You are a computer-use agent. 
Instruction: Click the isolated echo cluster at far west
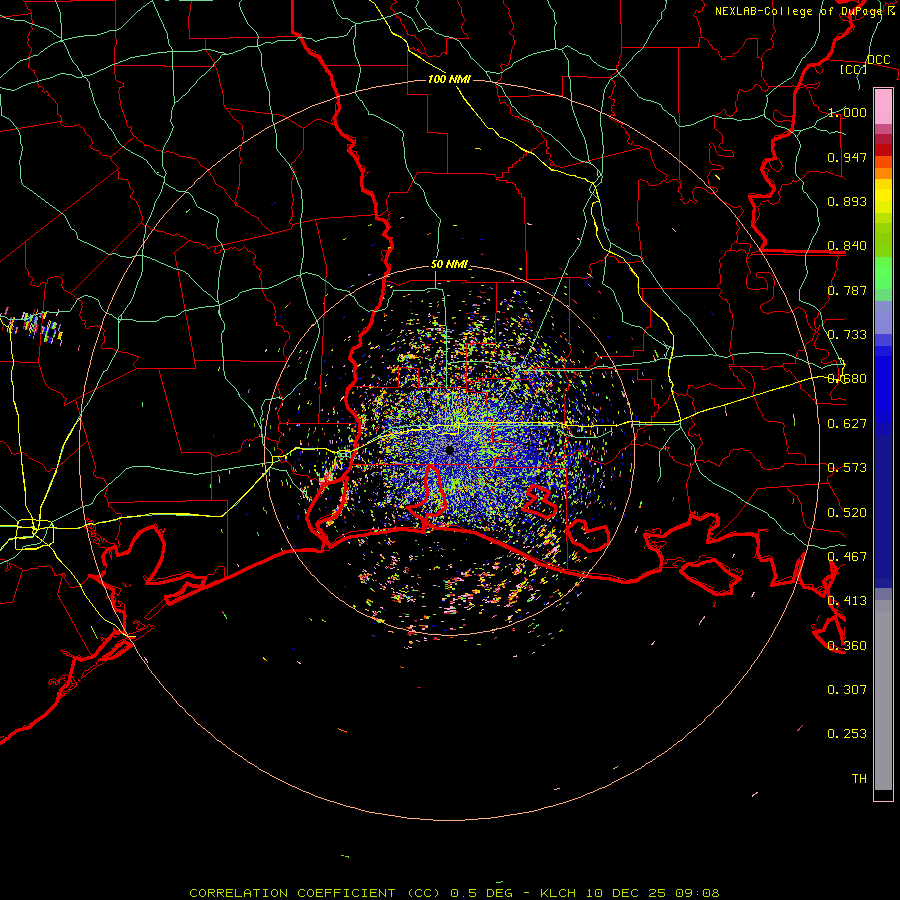tap(34, 327)
